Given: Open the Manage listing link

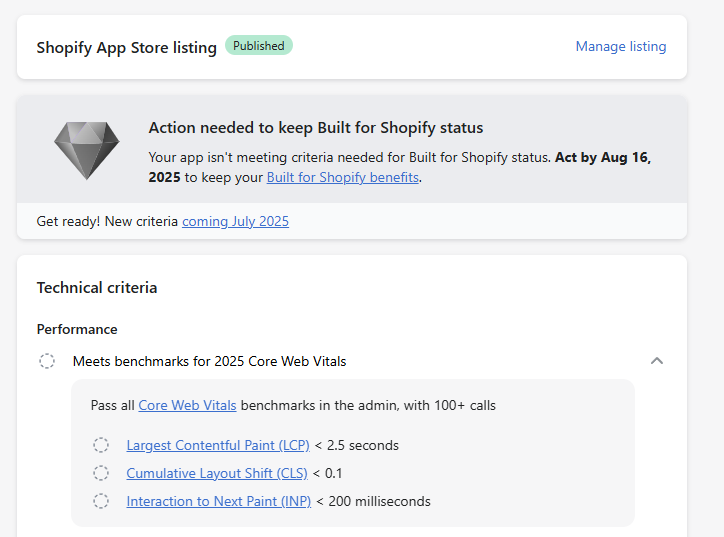Looking at the screenshot, I should [x=621, y=47].
